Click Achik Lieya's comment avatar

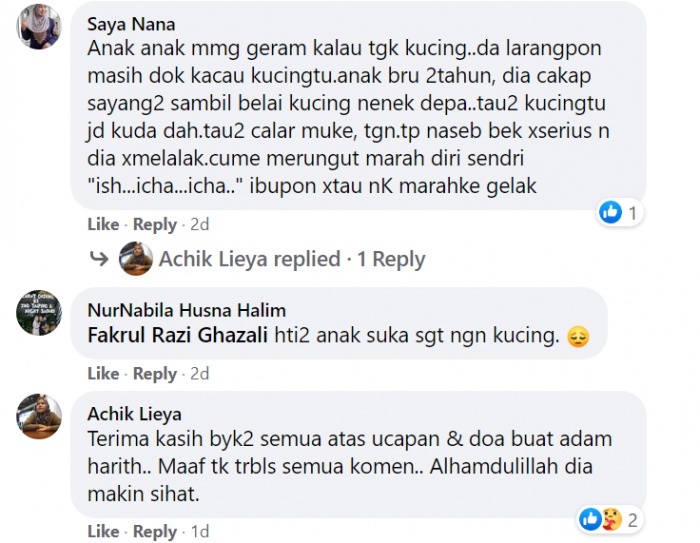(39, 415)
